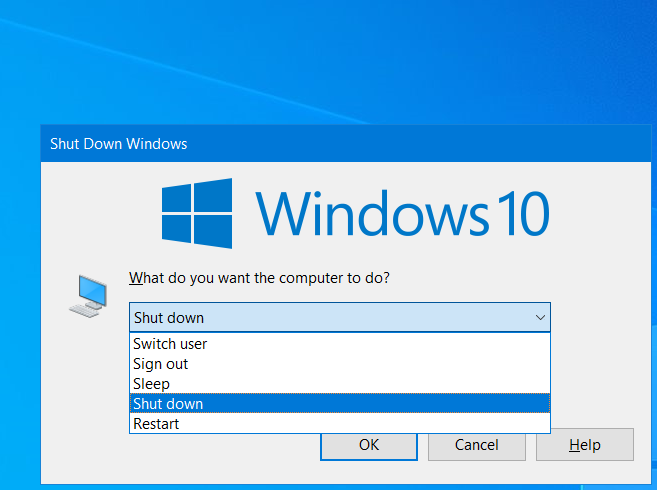The width and height of the screenshot is (657, 490).
Task: Click the OK button
Action: pyautogui.click(x=369, y=445)
